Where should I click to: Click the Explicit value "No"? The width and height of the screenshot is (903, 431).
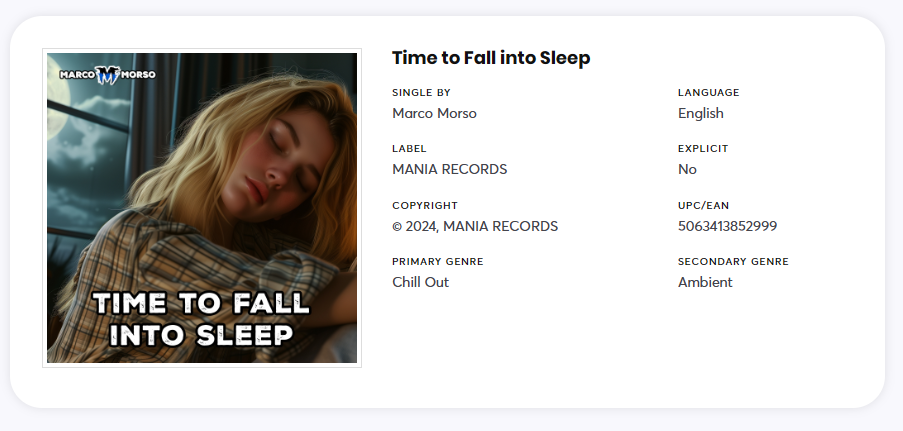click(687, 169)
